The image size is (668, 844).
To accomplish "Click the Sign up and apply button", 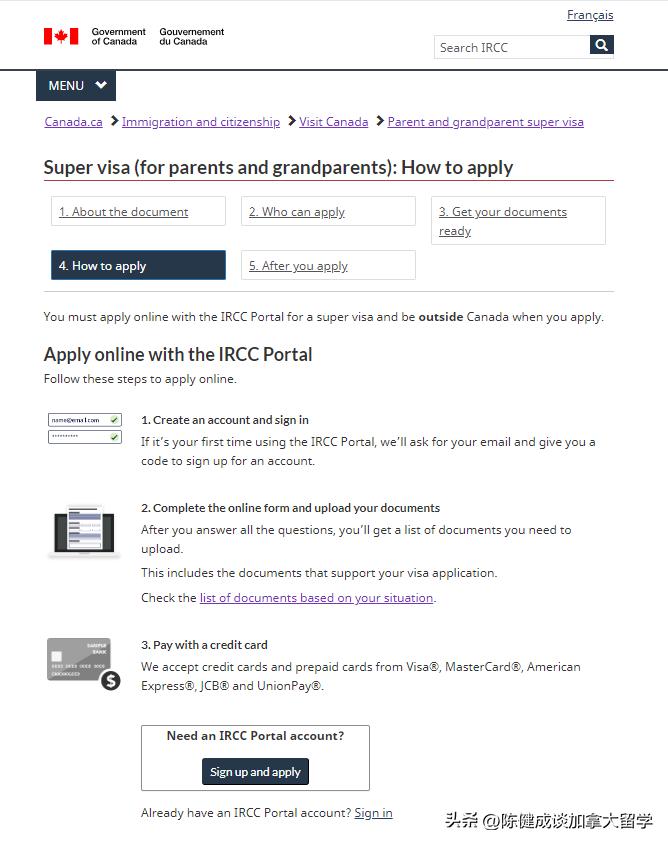I will coord(255,771).
